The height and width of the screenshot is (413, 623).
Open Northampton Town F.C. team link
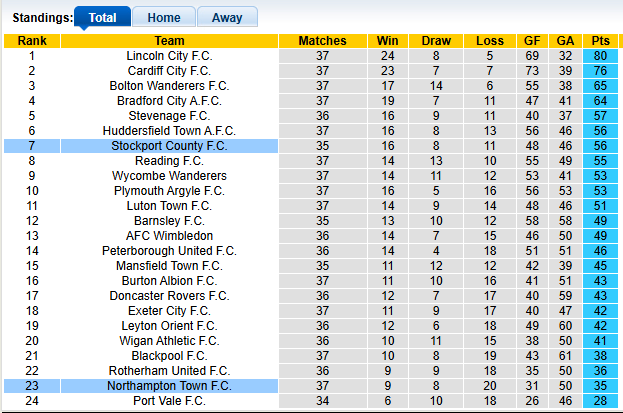pos(169,386)
